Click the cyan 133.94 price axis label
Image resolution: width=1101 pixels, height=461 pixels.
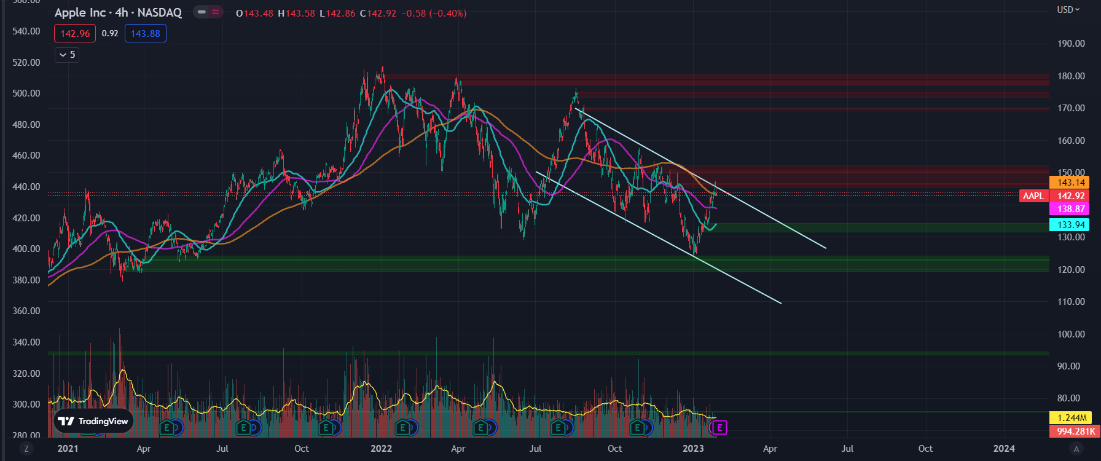[x=1068, y=225]
